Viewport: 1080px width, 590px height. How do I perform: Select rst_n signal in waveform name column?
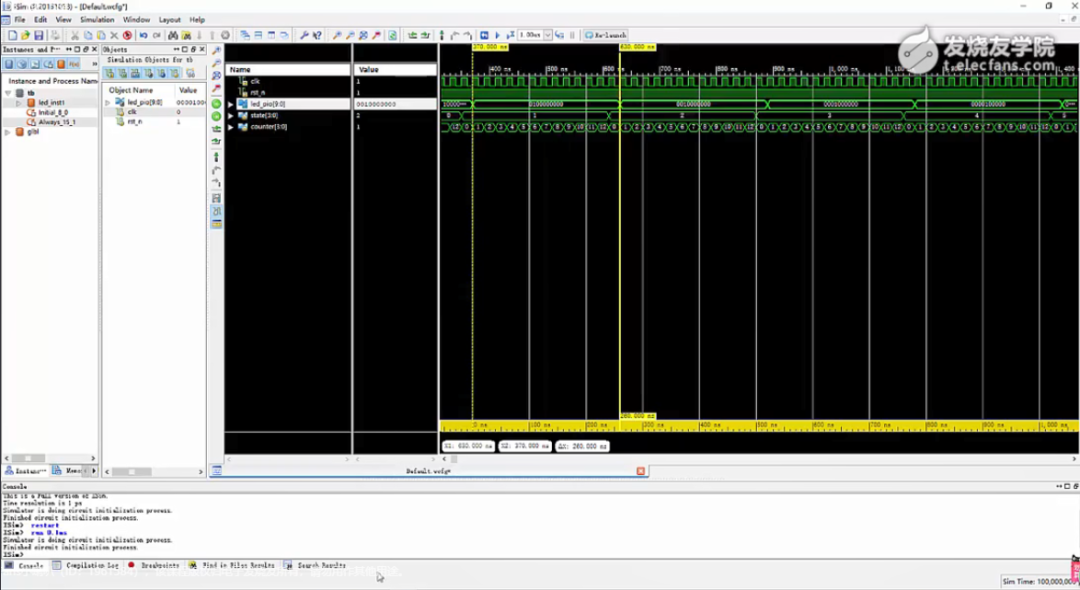(258, 92)
